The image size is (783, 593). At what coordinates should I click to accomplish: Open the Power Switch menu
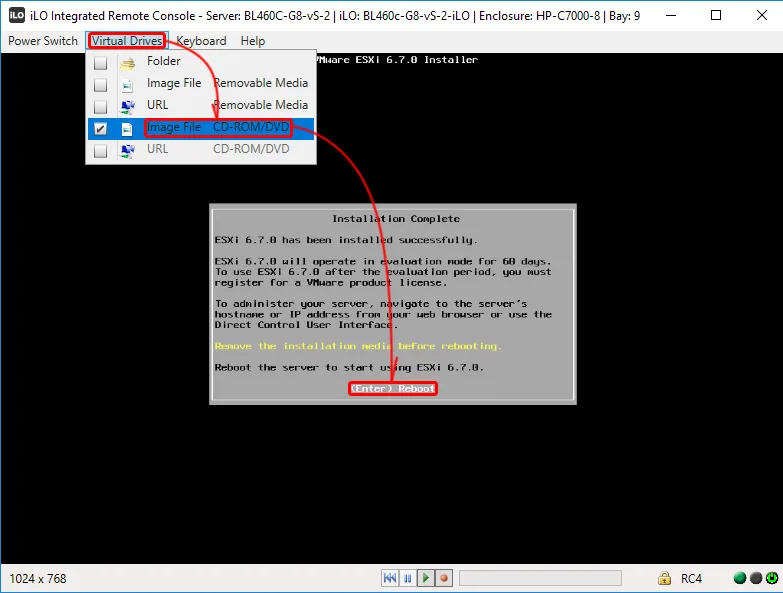[x=43, y=41]
